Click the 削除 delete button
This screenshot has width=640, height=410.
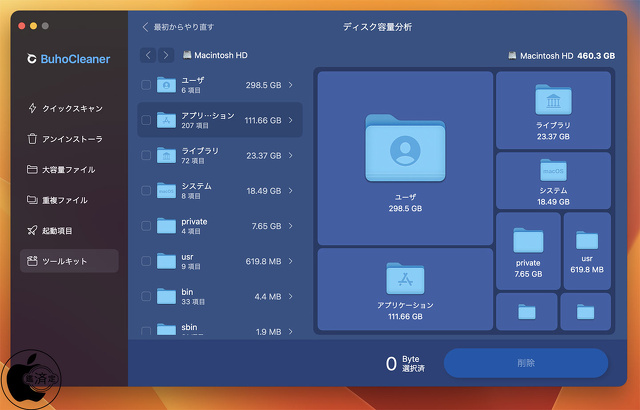pyautogui.click(x=526, y=363)
